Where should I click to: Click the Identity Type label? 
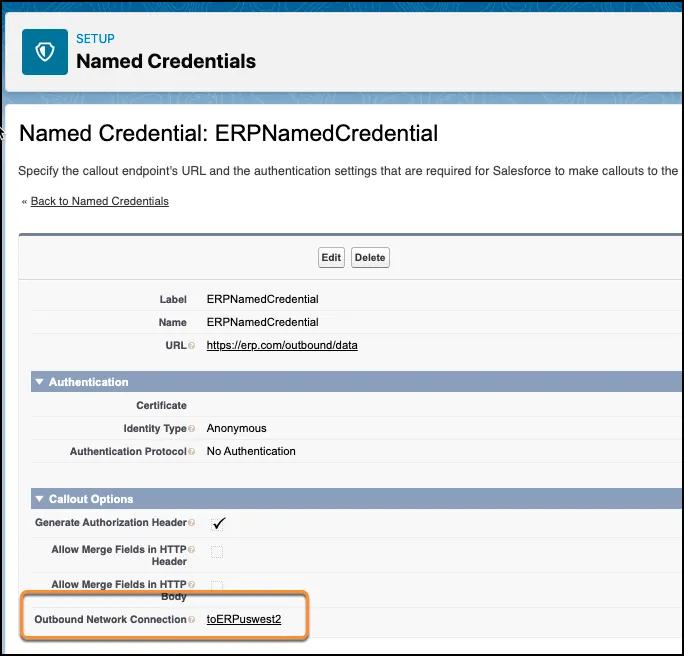point(155,428)
